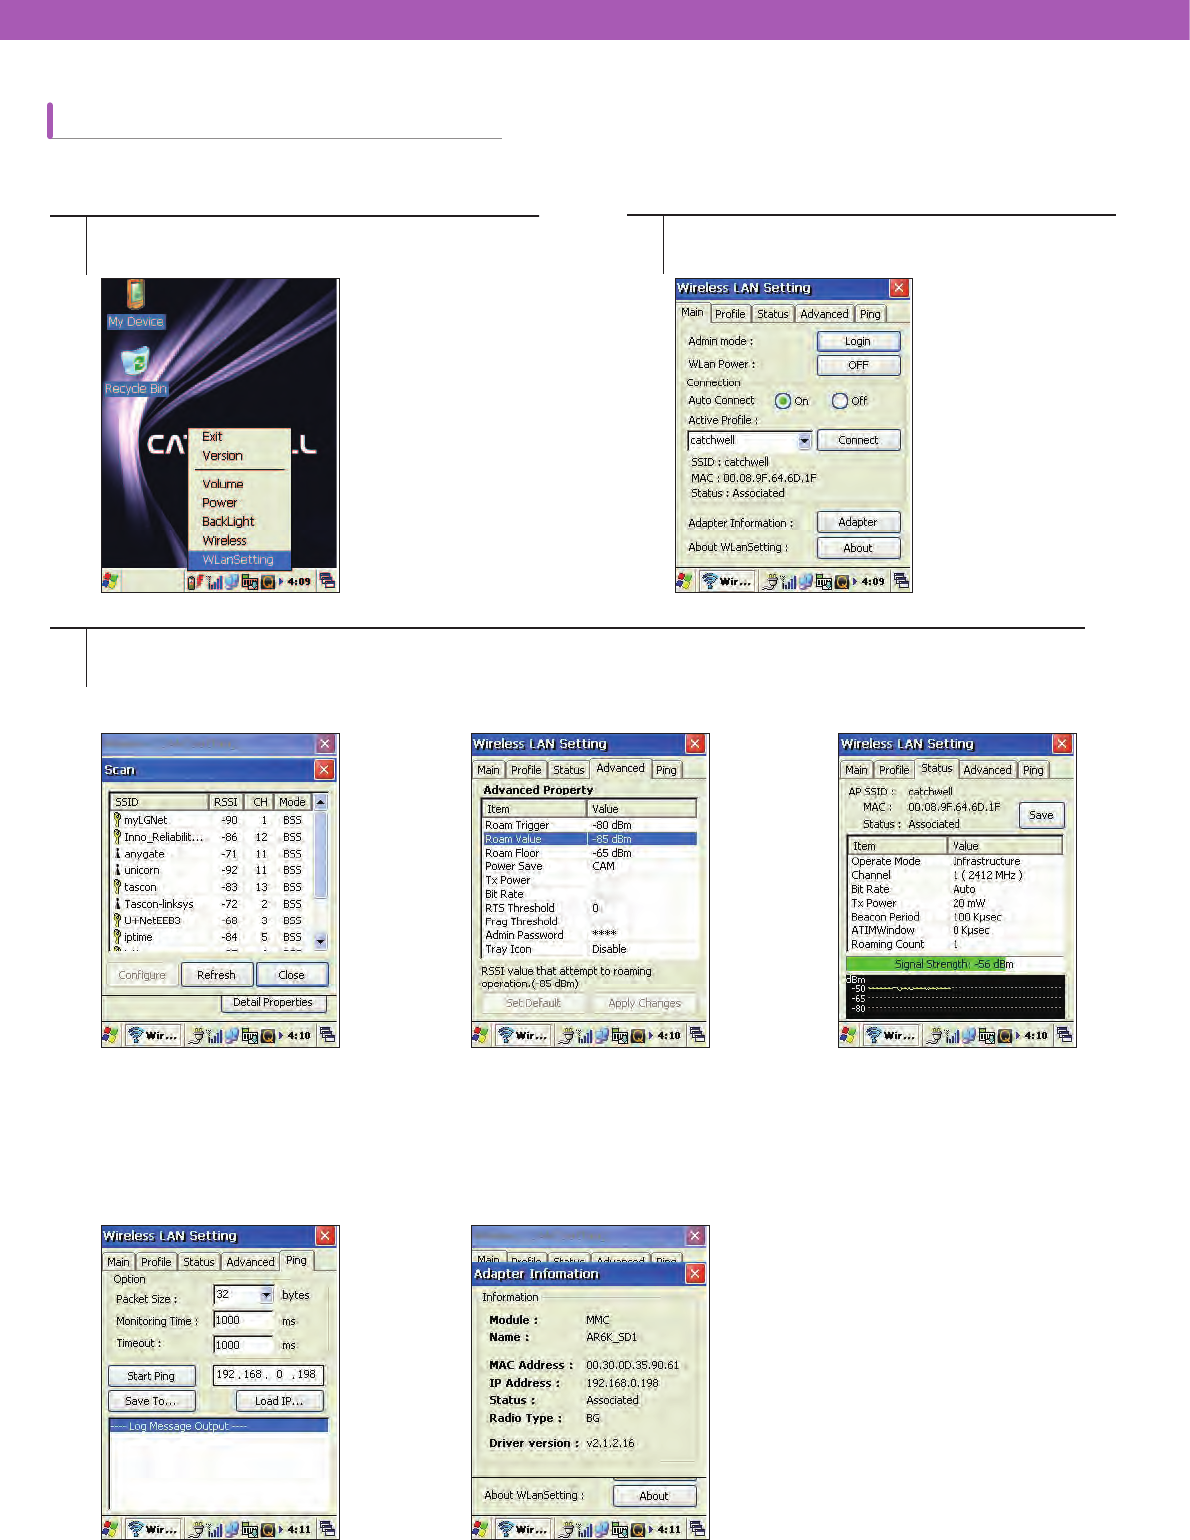Image resolution: width=1190 pixels, height=1540 pixels.
Task: Click Connect button beside the catchwell profile
Action: [x=858, y=440]
